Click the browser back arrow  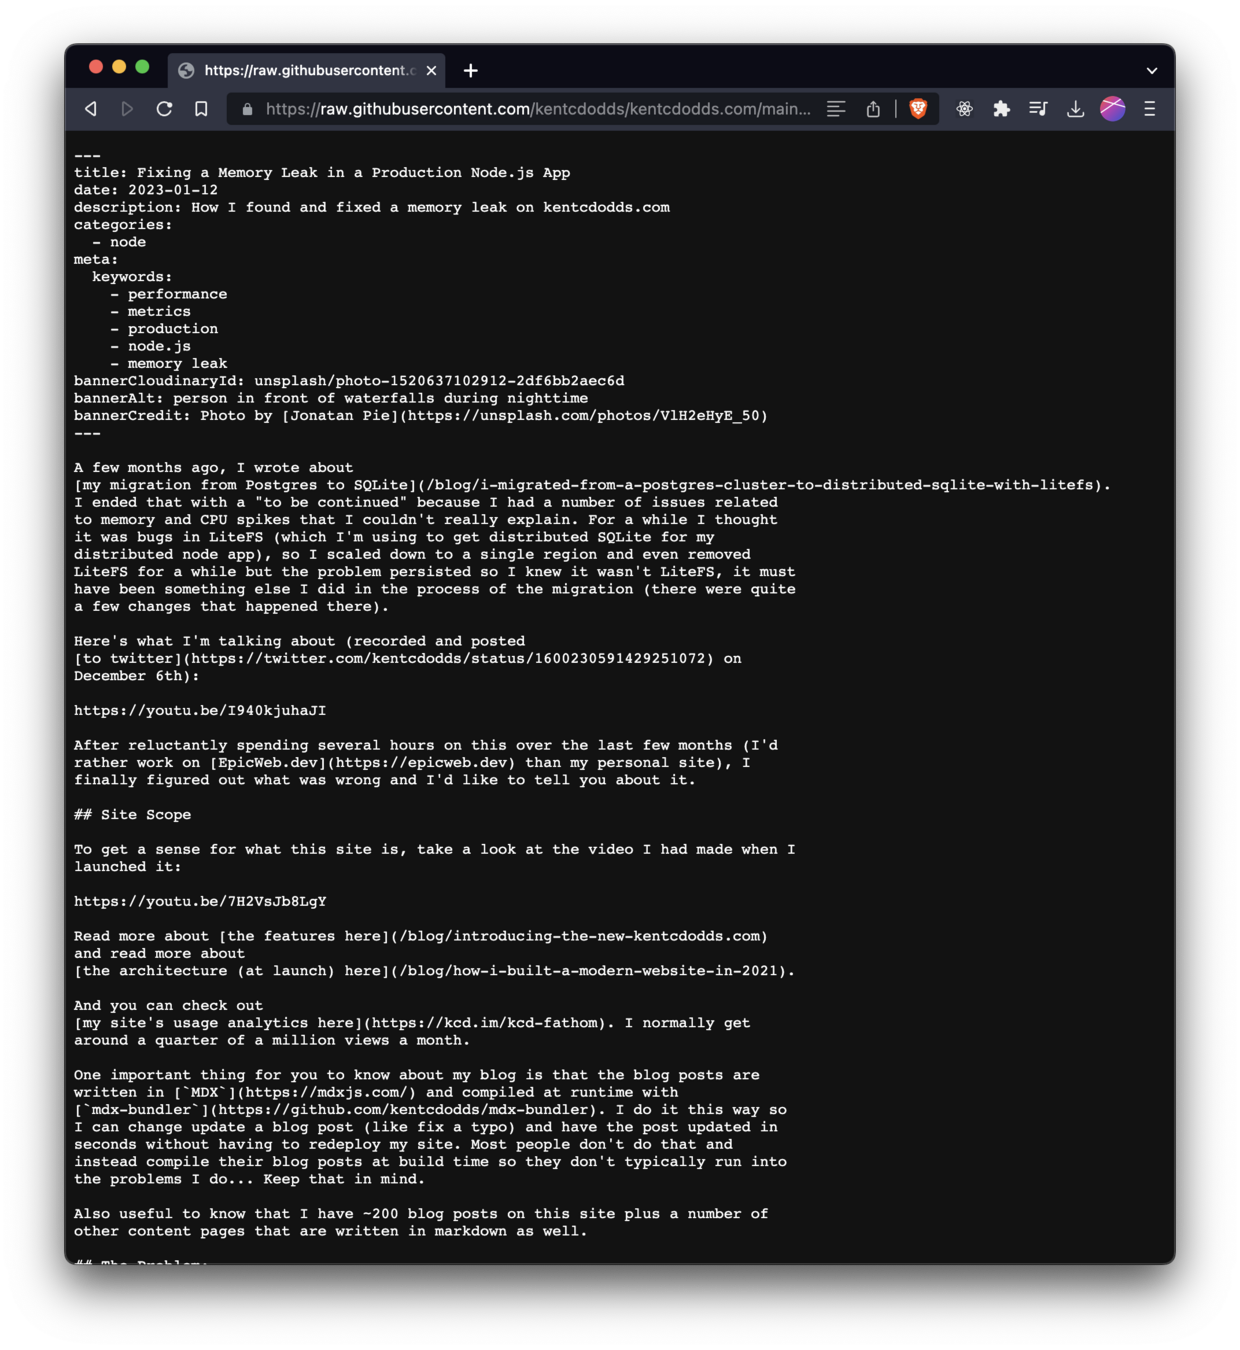91,109
